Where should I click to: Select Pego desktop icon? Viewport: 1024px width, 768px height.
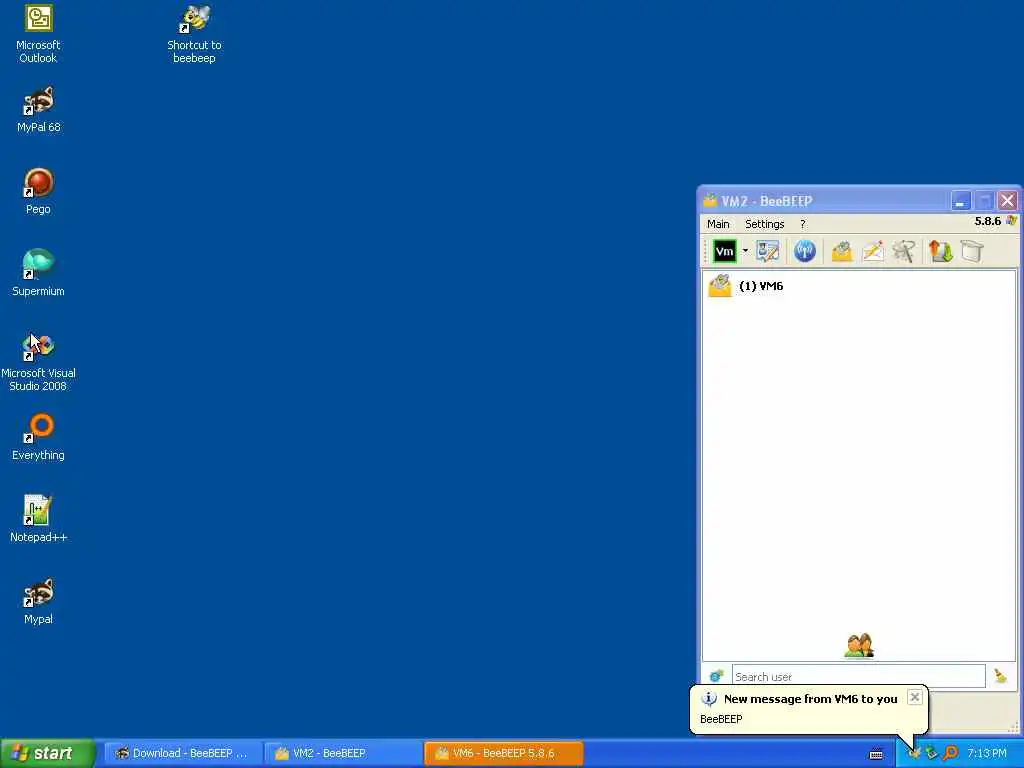pyautogui.click(x=38, y=191)
